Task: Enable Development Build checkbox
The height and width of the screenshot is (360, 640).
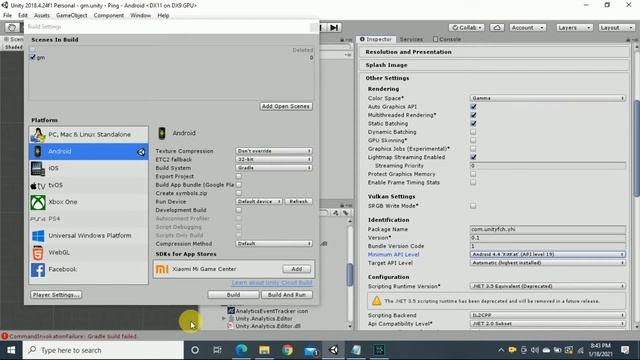Action: click(238, 210)
